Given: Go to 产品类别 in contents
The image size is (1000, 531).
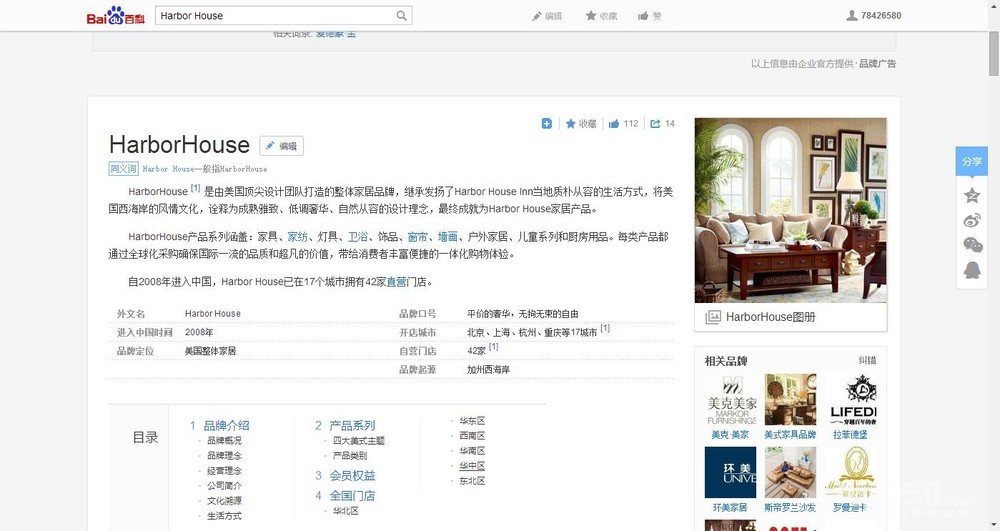Looking at the screenshot, I should [349, 456].
